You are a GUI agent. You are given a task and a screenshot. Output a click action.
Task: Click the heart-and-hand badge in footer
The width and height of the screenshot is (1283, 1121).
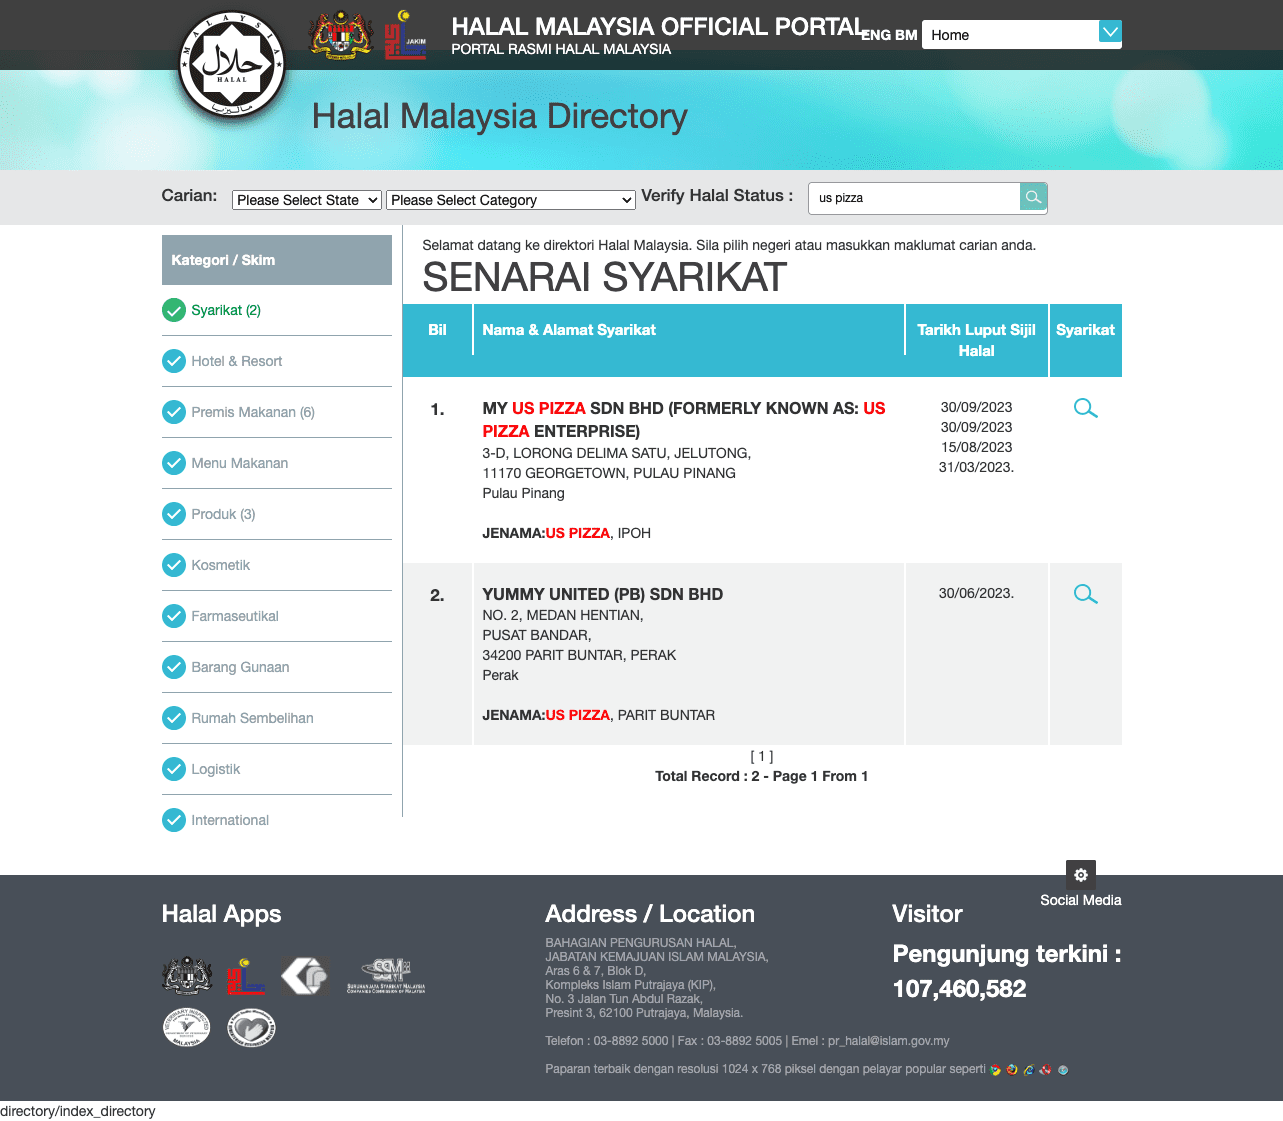coord(251,1027)
